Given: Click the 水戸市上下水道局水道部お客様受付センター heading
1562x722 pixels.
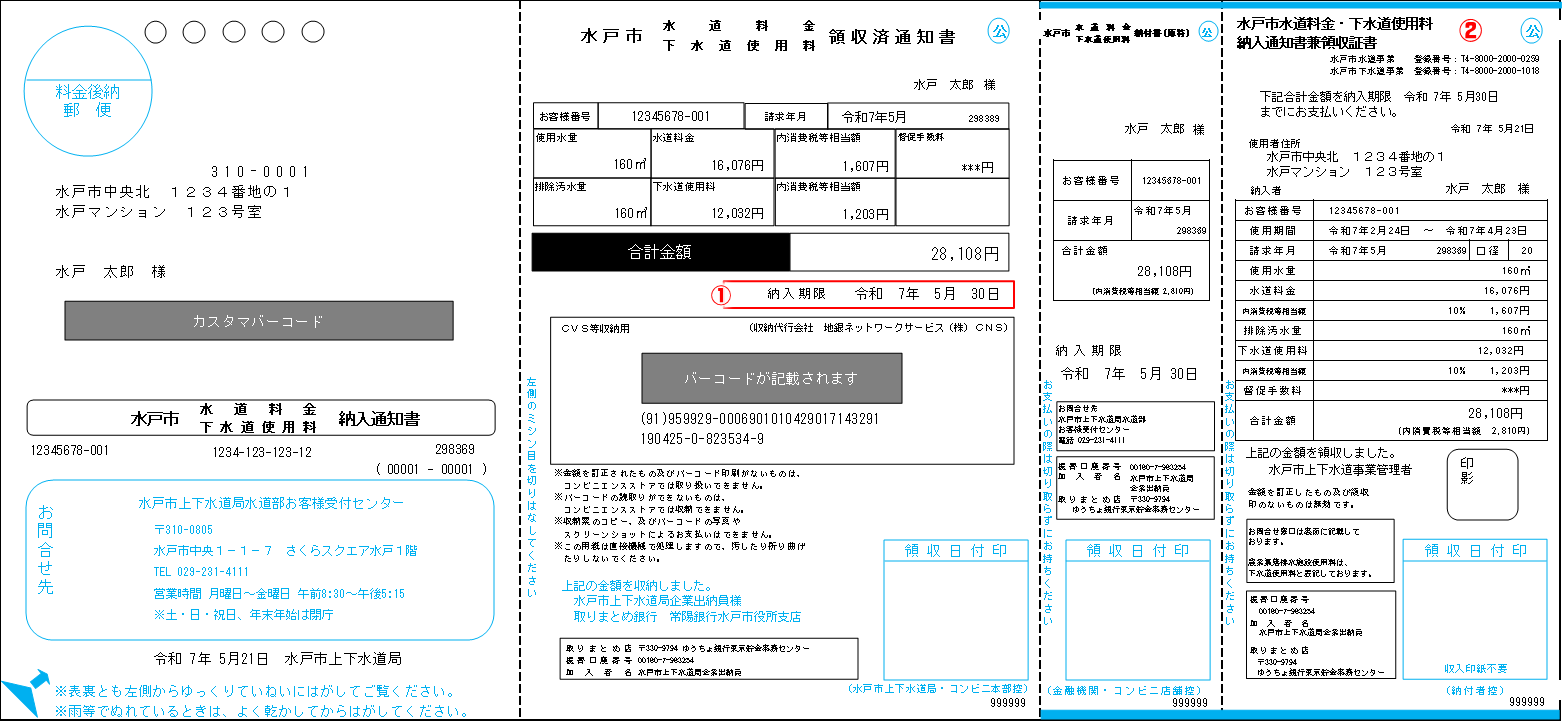Looking at the screenshot, I should (x=271, y=503).
